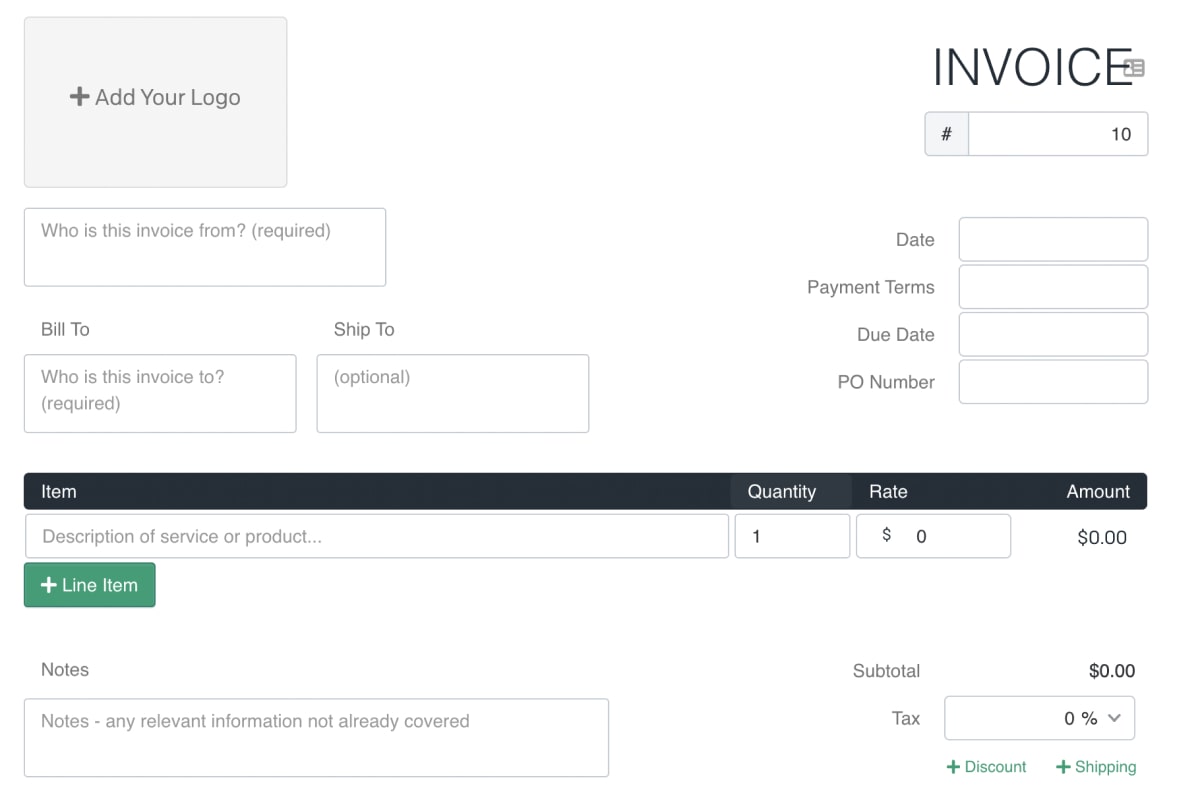Click the address book icon beside INVOICE title
This screenshot has height=800, width=1200.
coord(1134,68)
